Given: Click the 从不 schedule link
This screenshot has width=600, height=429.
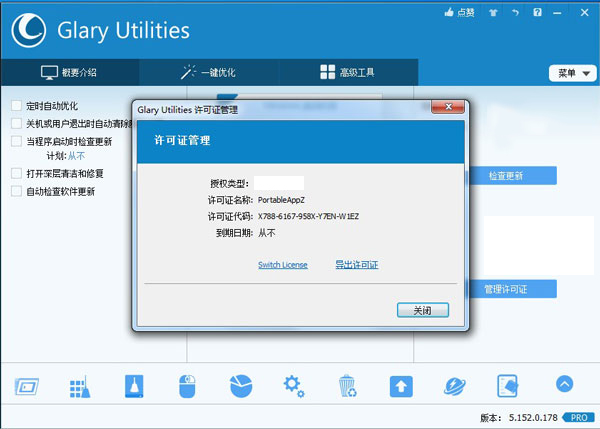Looking at the screenshot, I should [x=76, y=156].
